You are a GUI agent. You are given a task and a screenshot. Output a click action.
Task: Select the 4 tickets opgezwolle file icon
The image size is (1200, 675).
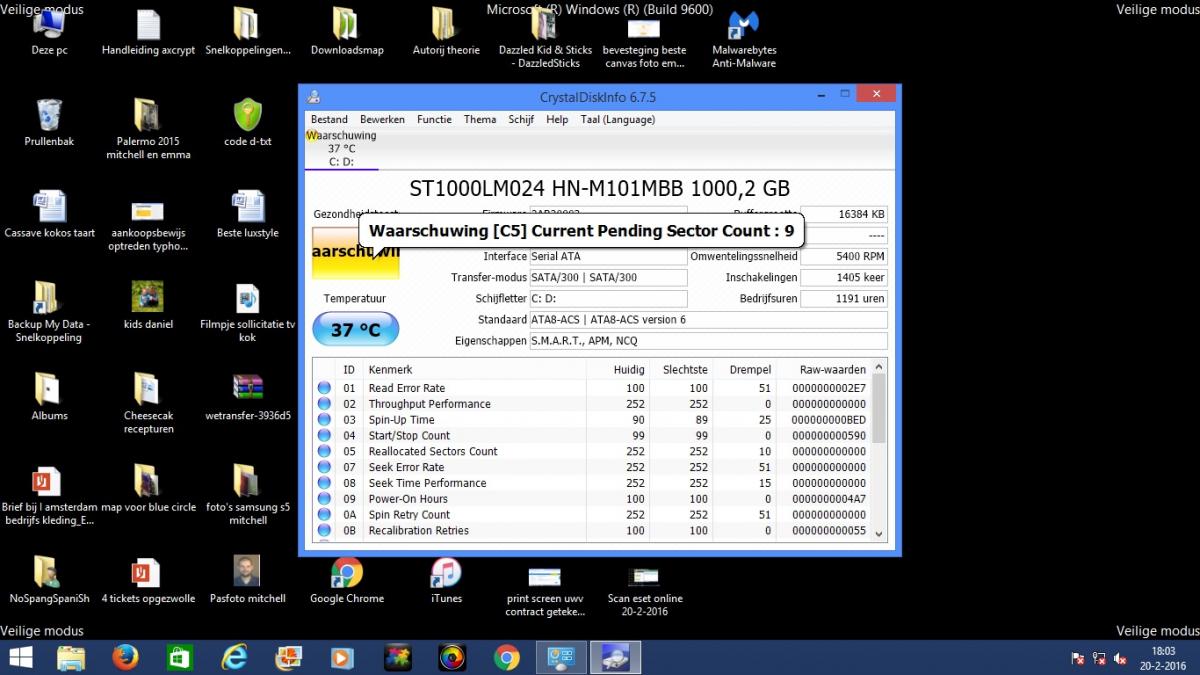(x=148, y=581)
